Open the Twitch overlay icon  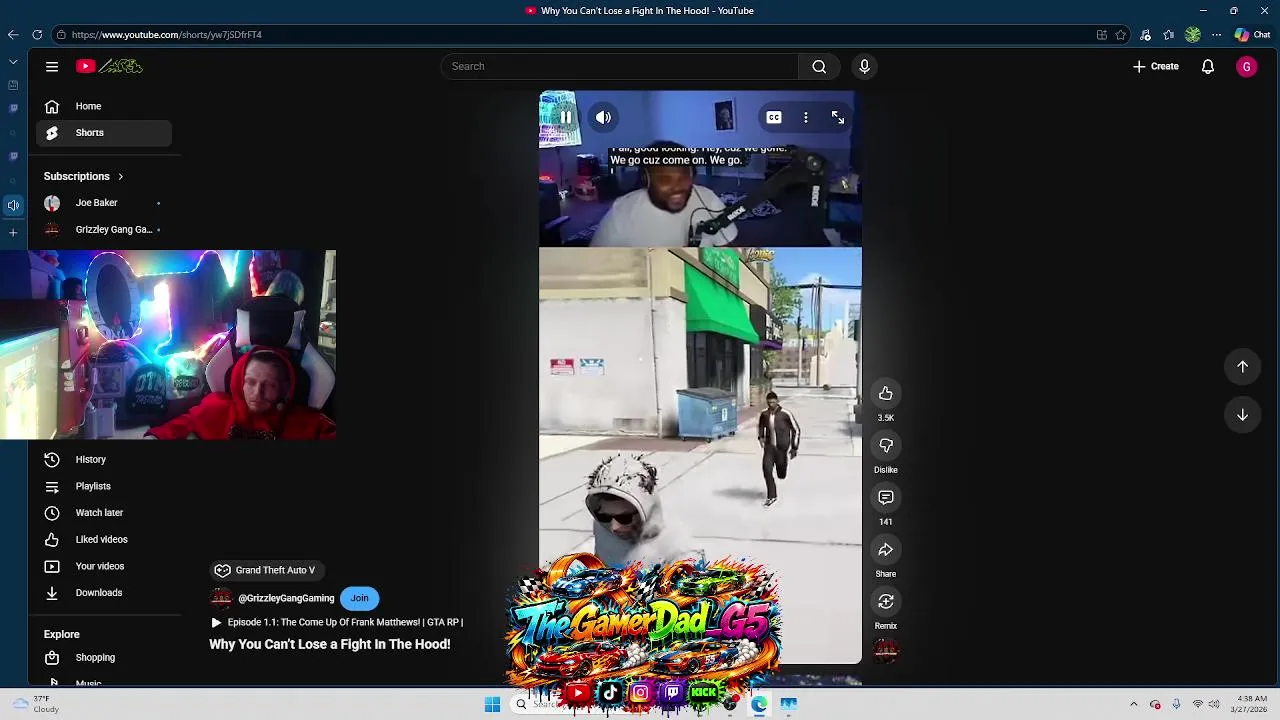(x=672, y=692)
